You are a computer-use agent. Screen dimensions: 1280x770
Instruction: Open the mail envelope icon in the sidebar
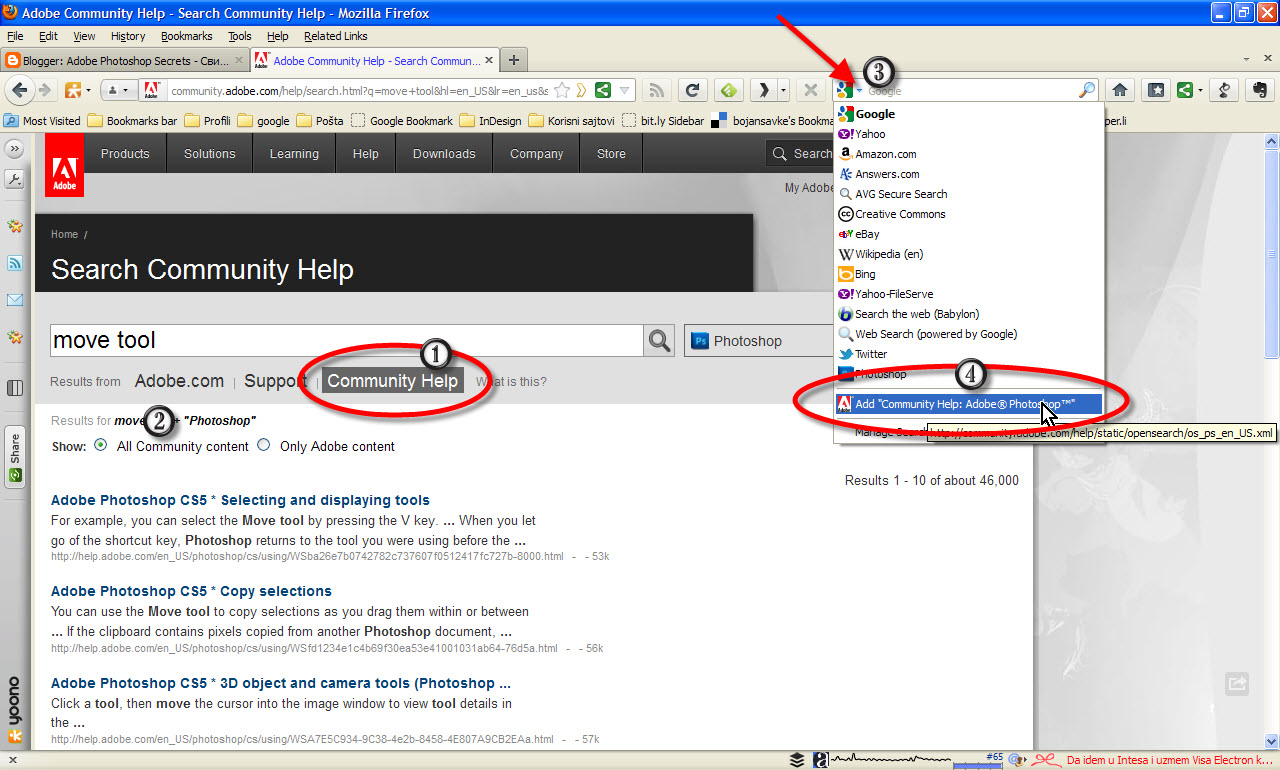click(14, 298)
